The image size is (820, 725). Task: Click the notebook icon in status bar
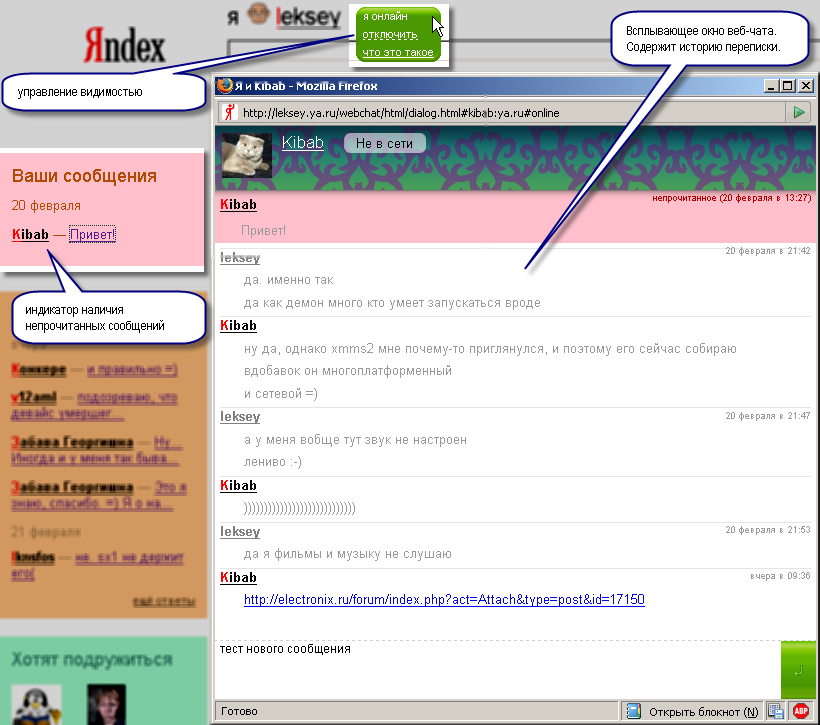click(x=633, y=711)
